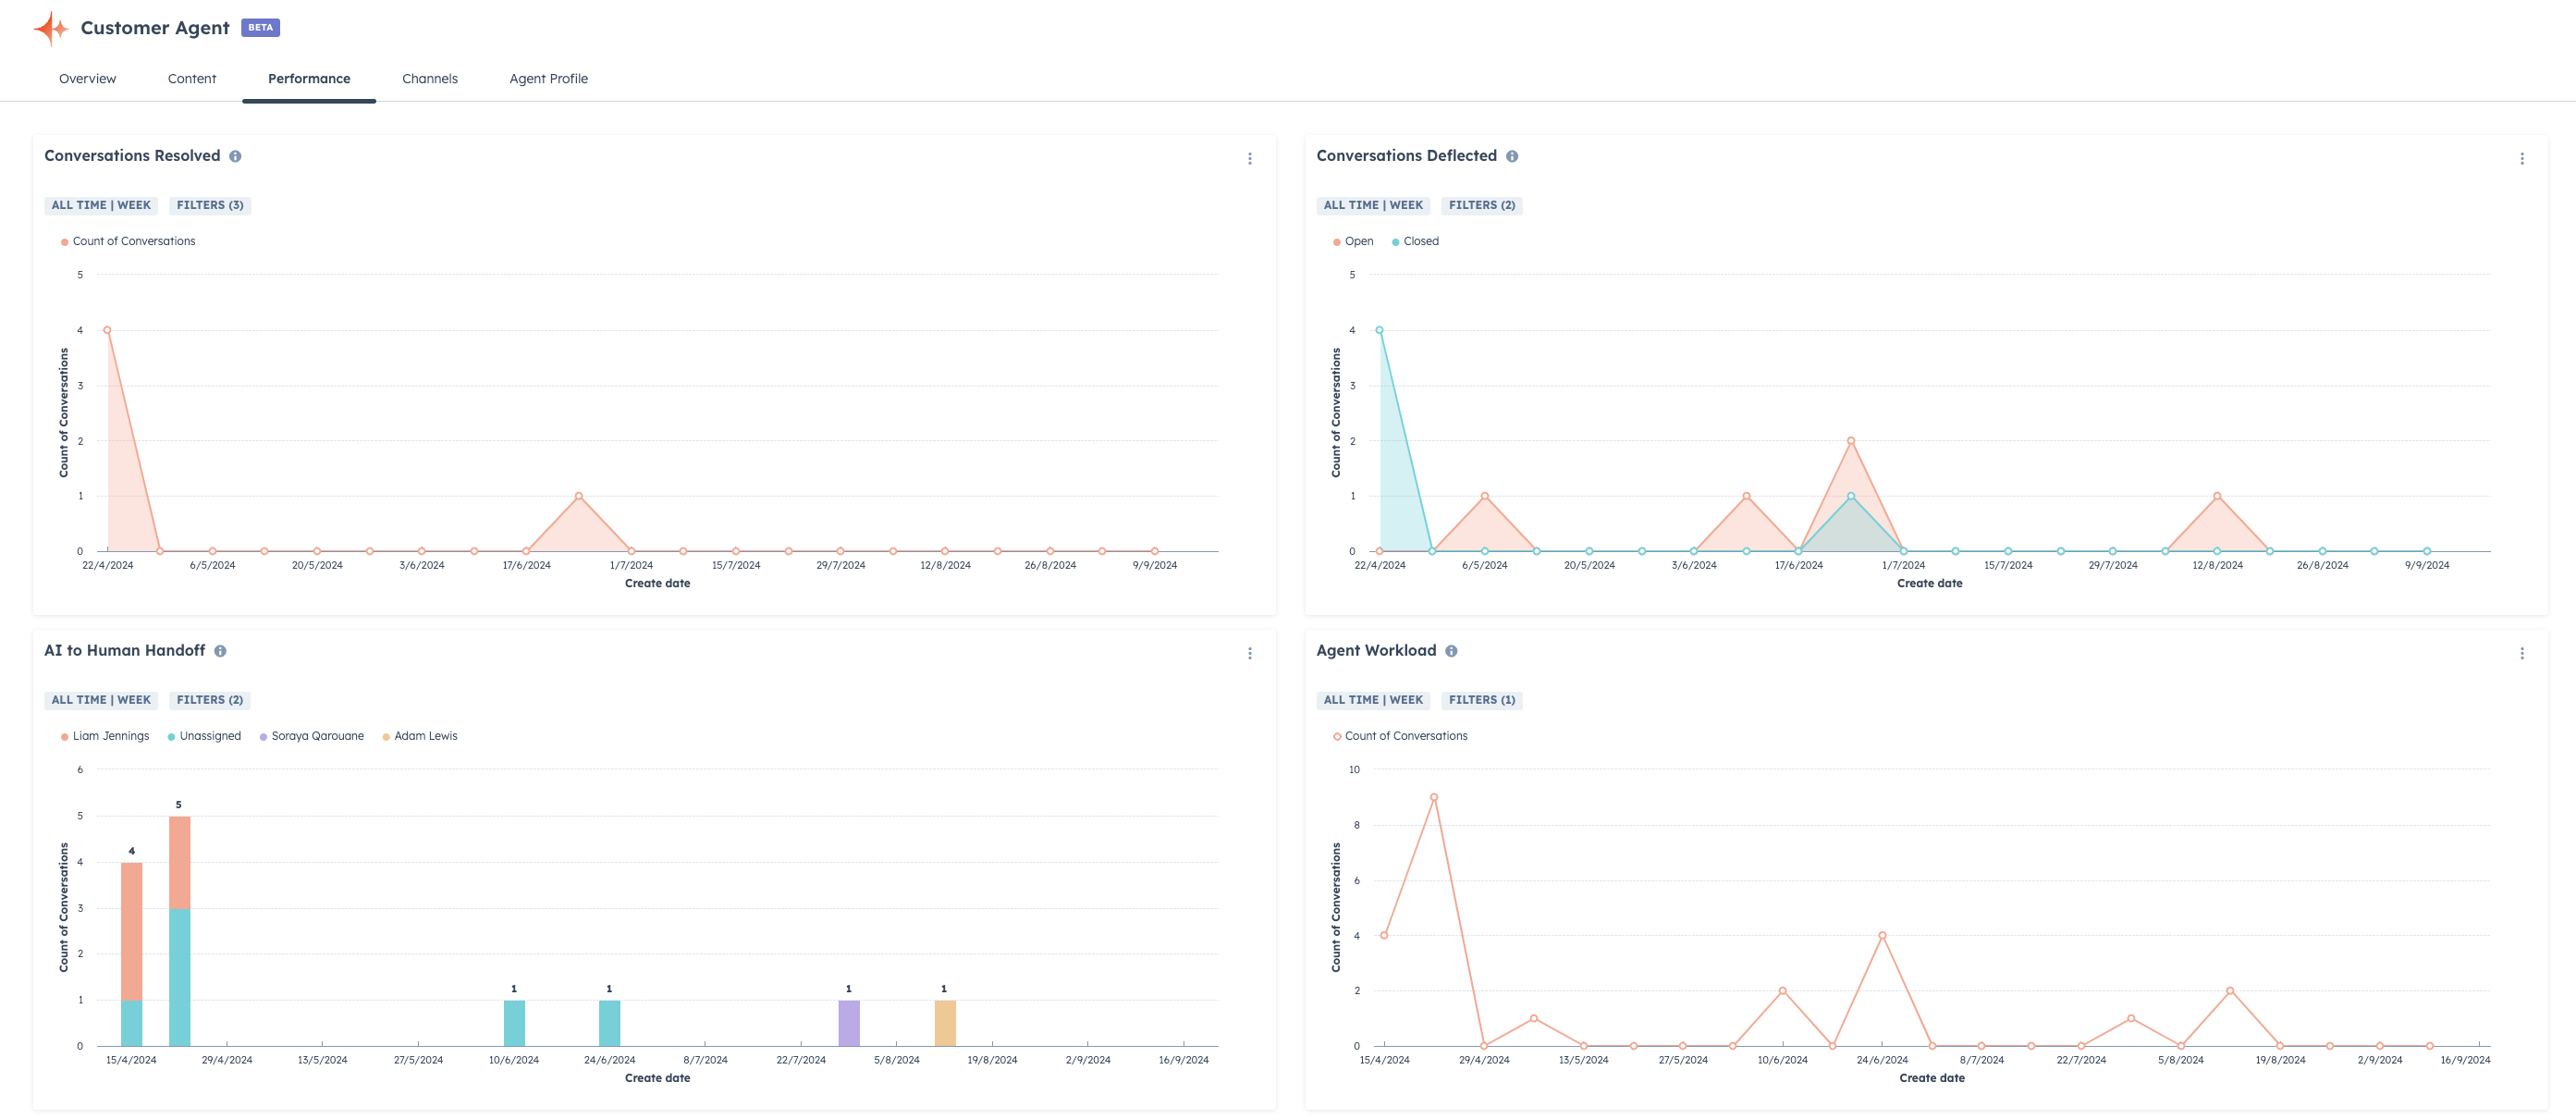Screen dimensions: 2576x1119
Task: Click the Customer Agent sparkle logo icon
Action: [x=51, y=28]
